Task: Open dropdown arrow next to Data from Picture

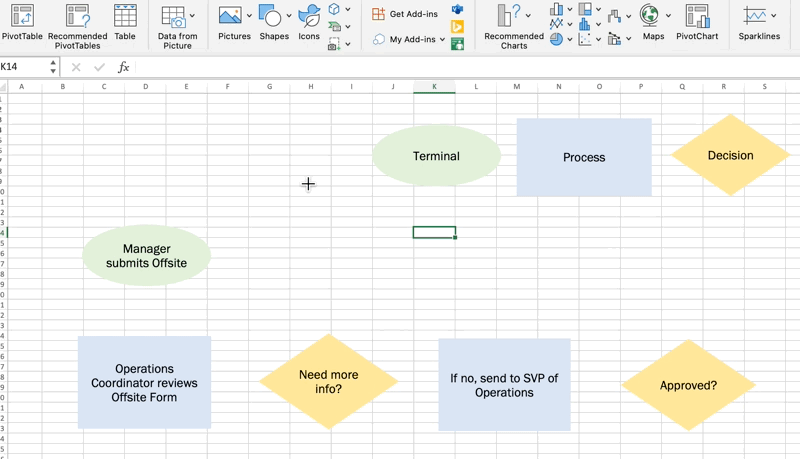Action: [192, 16]
